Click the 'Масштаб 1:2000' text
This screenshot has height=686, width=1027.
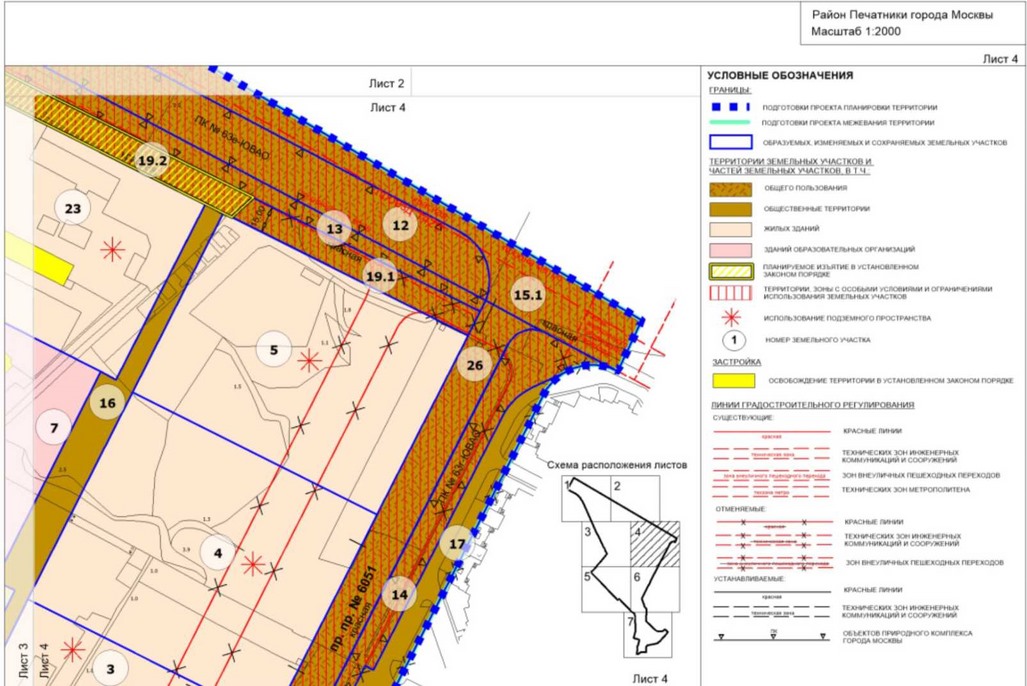856,31
